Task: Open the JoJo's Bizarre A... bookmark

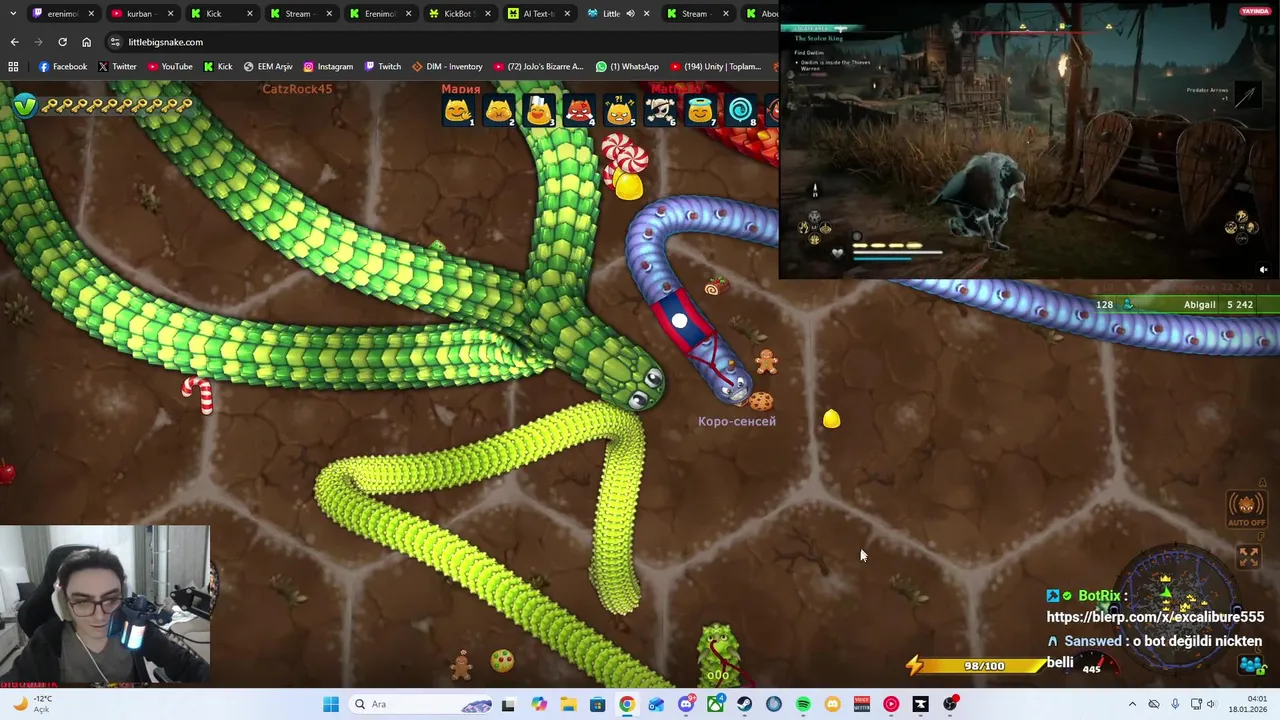Action: click(x=538, y=66)
